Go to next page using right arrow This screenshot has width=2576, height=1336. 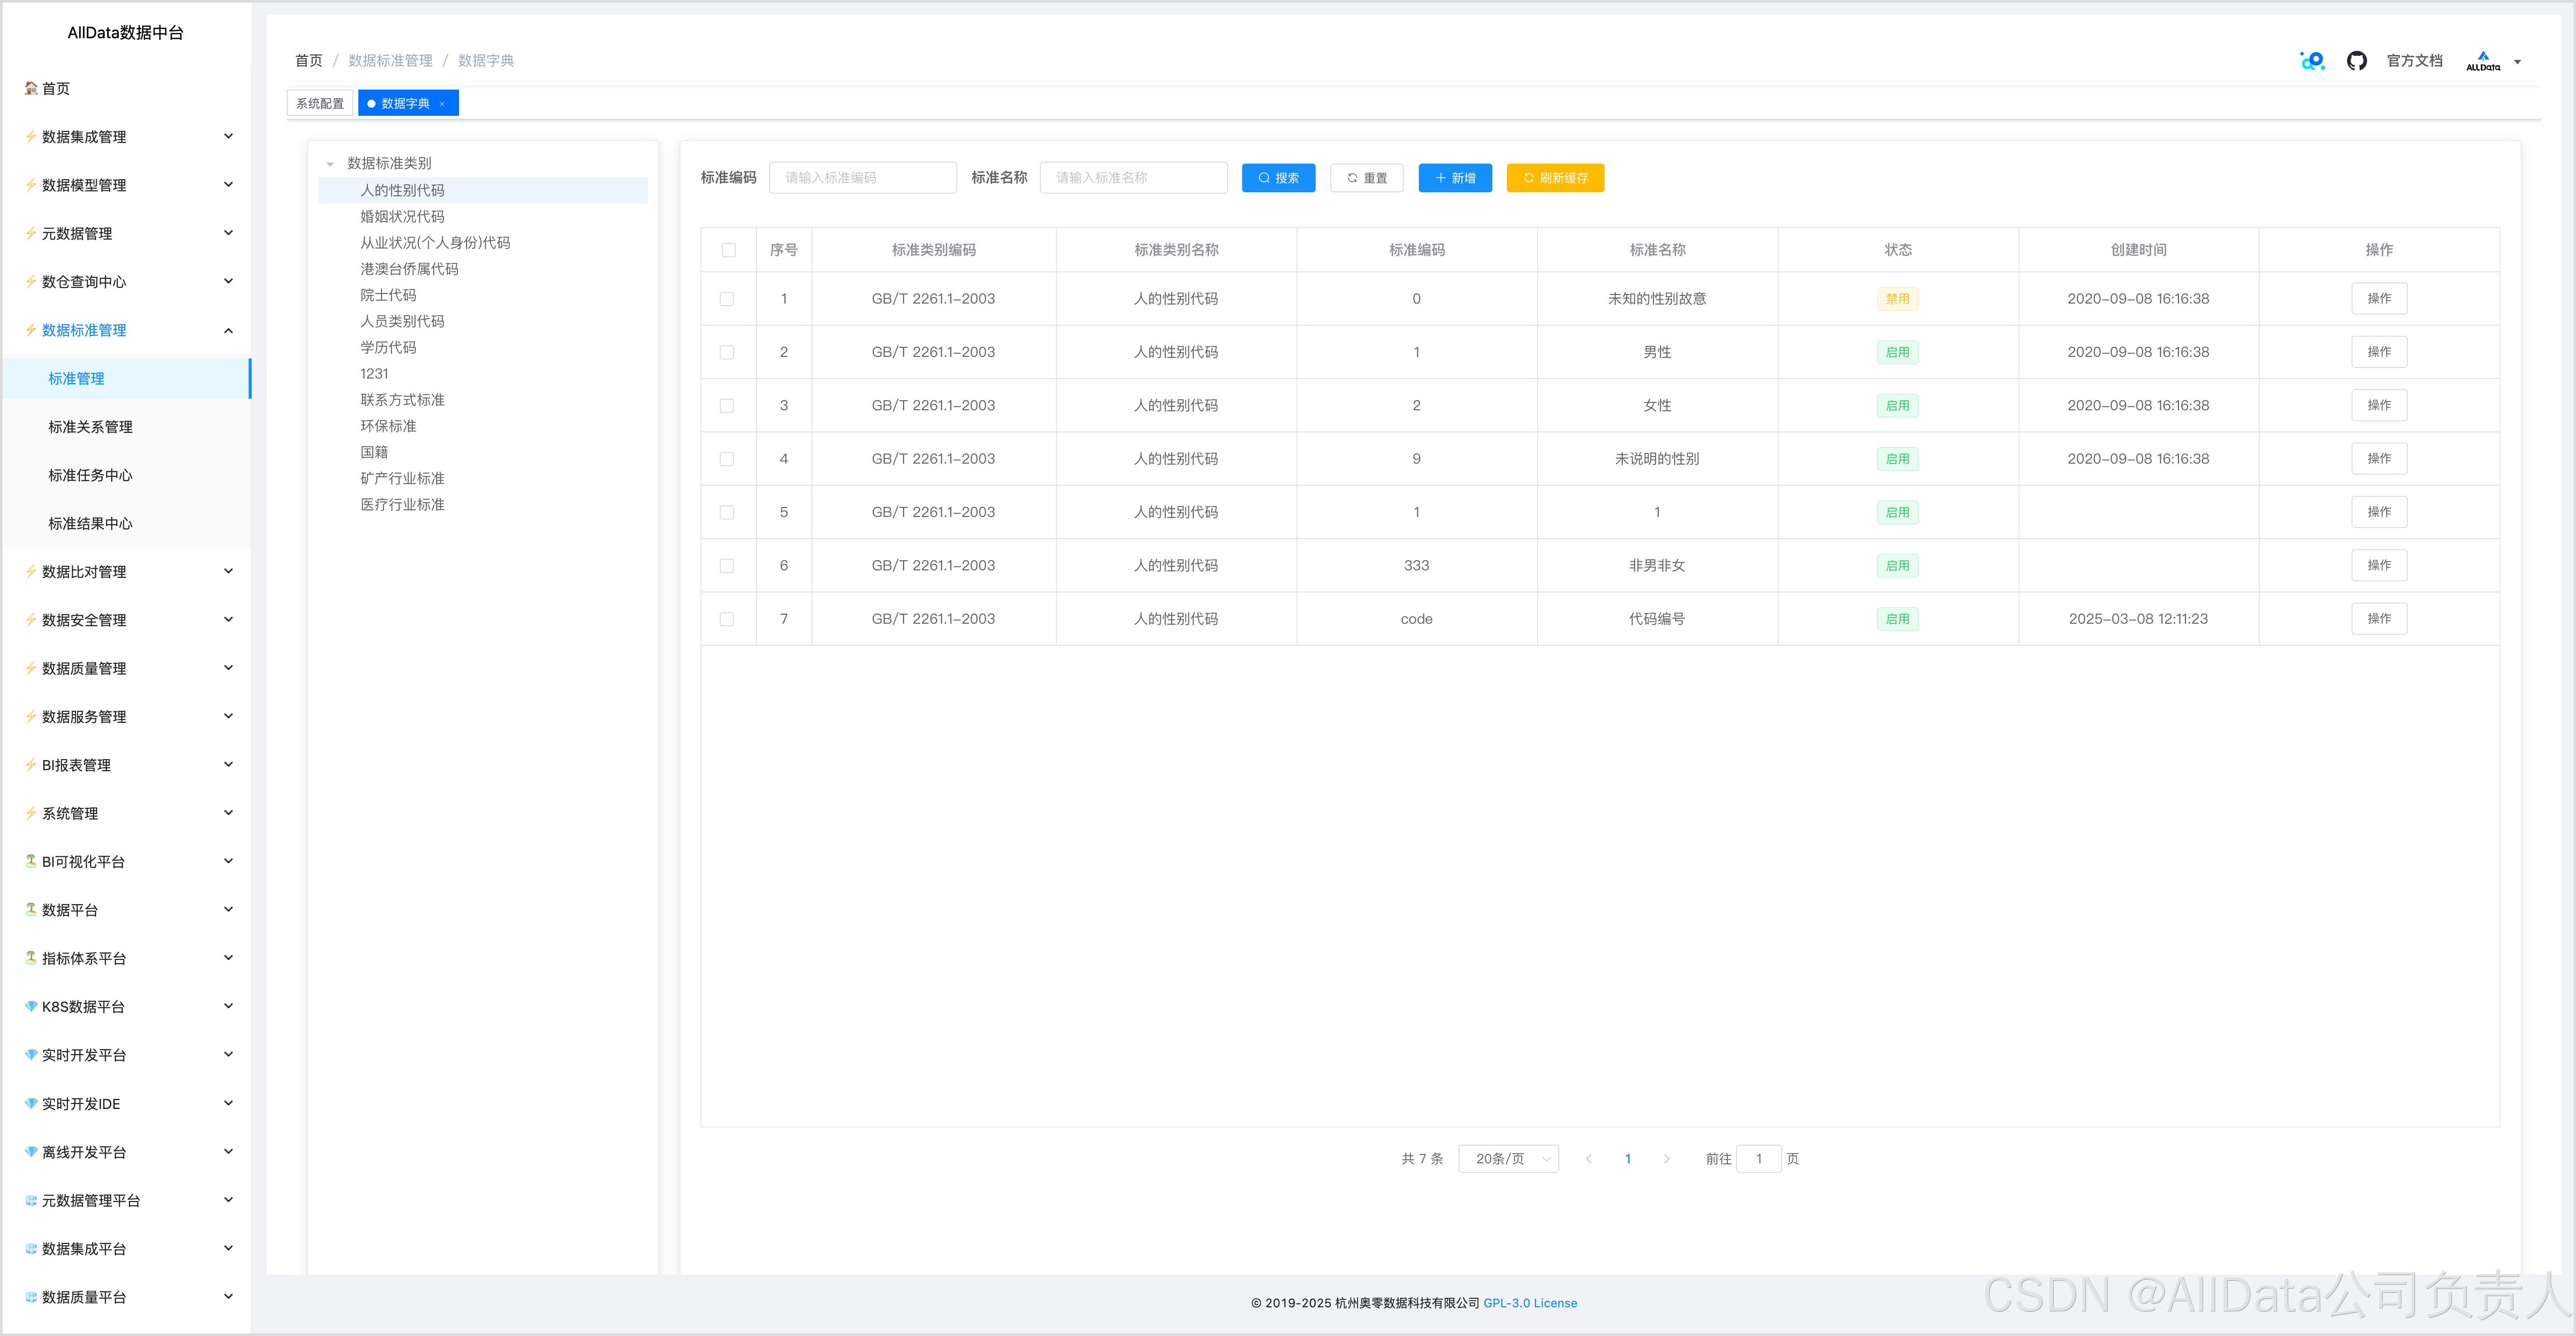pyautogui.click(x=1666, y=1159)
